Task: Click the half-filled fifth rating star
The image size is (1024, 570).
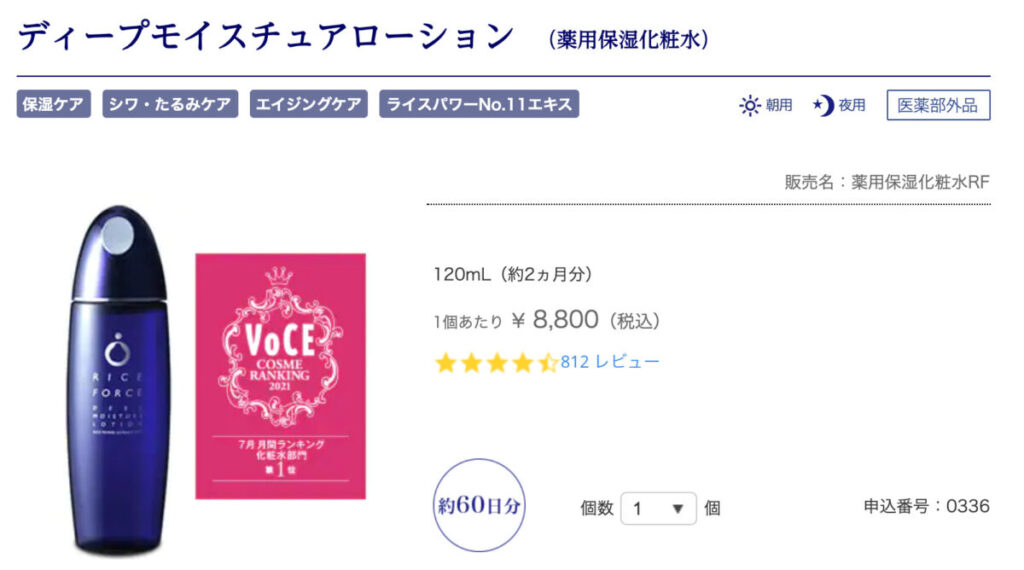Action: [548, 363]
